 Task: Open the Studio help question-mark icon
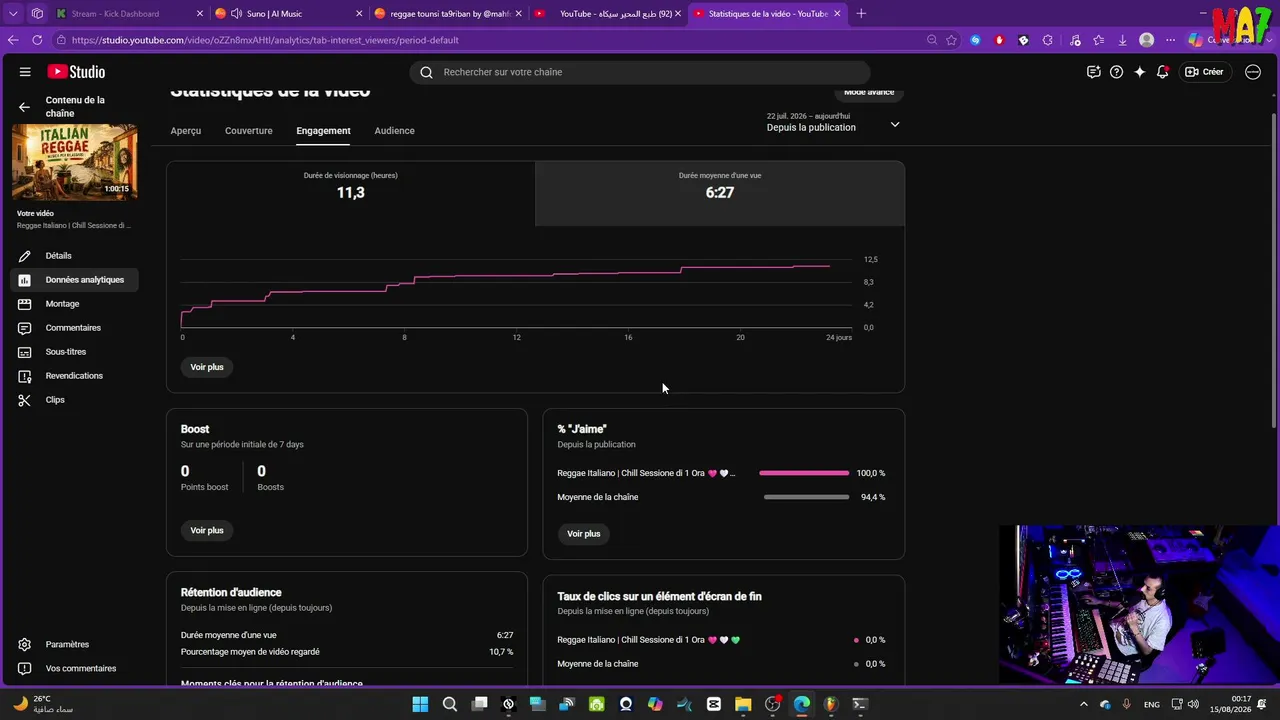[x=1116, y=72]
